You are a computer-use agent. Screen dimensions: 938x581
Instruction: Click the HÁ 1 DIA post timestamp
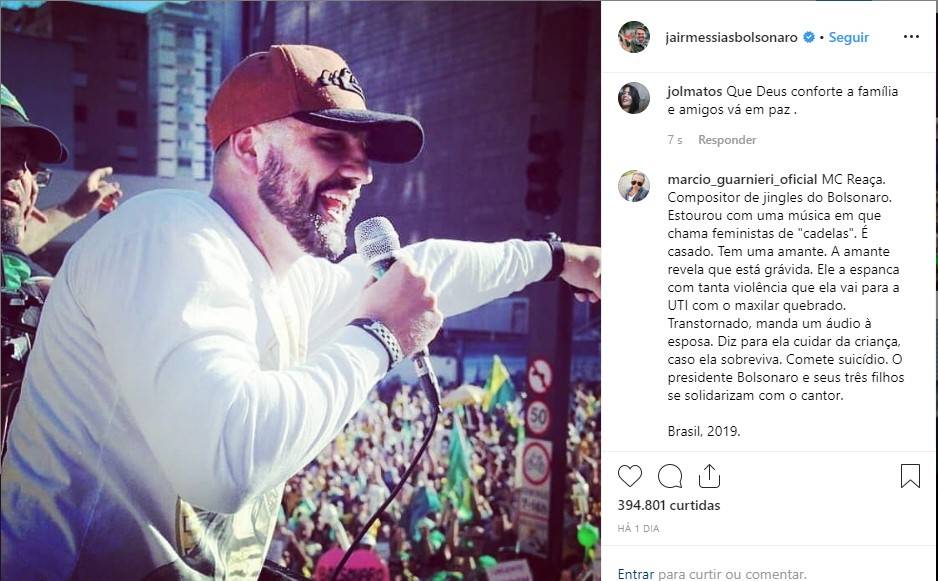[x=638, y=528]
